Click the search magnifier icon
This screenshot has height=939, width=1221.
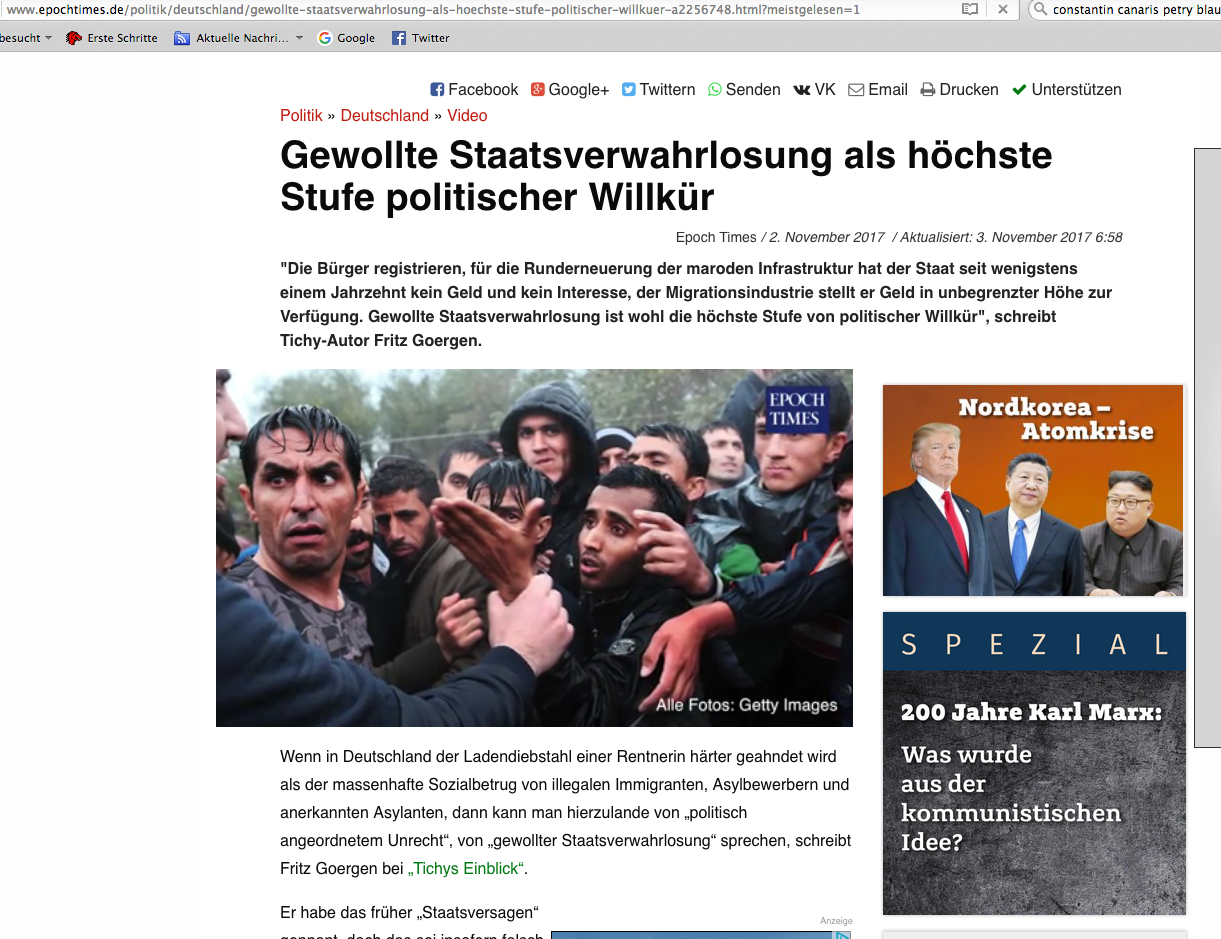1041,9
